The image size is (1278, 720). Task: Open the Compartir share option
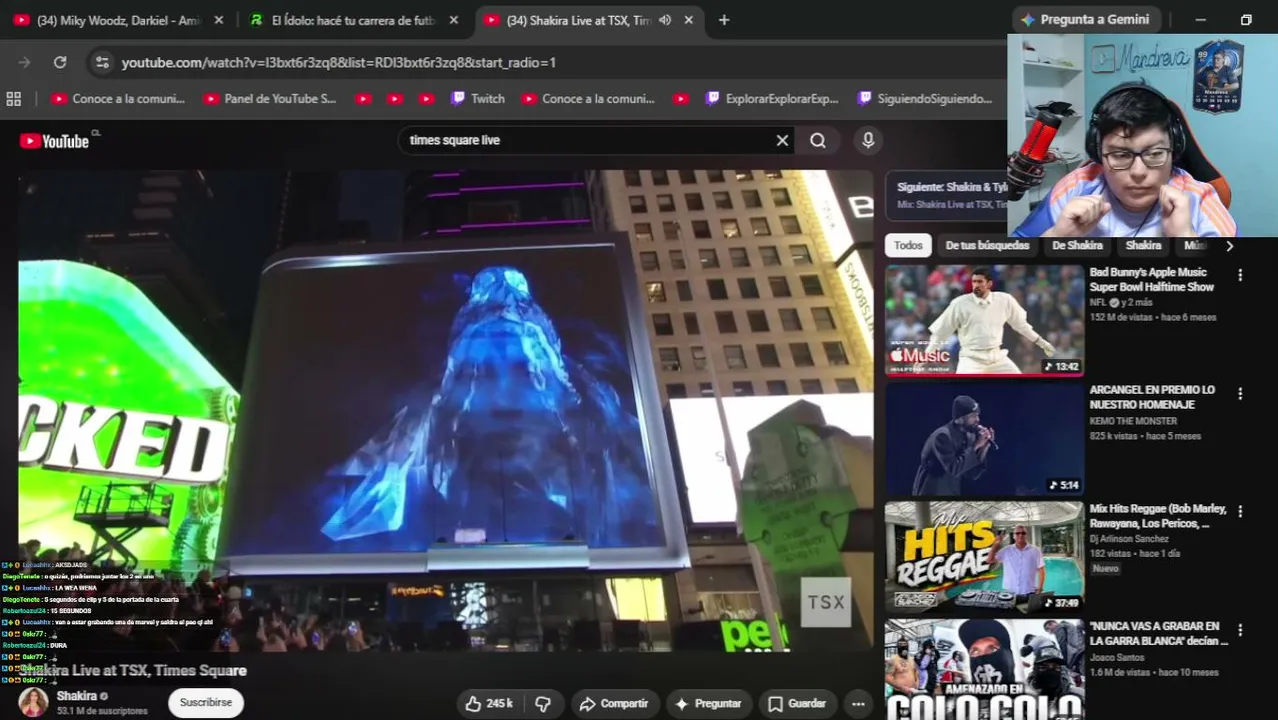pyautogui.click(x=614, y=704)
